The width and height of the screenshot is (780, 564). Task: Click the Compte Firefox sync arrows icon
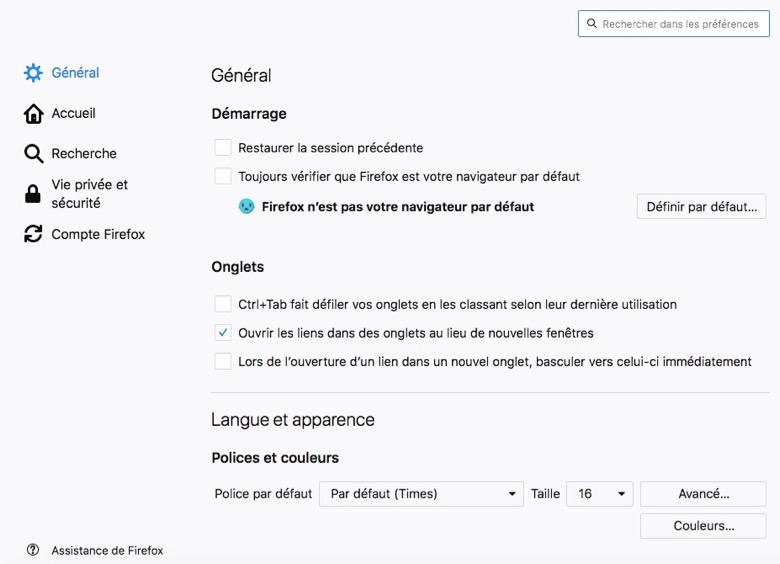point(33,234)
